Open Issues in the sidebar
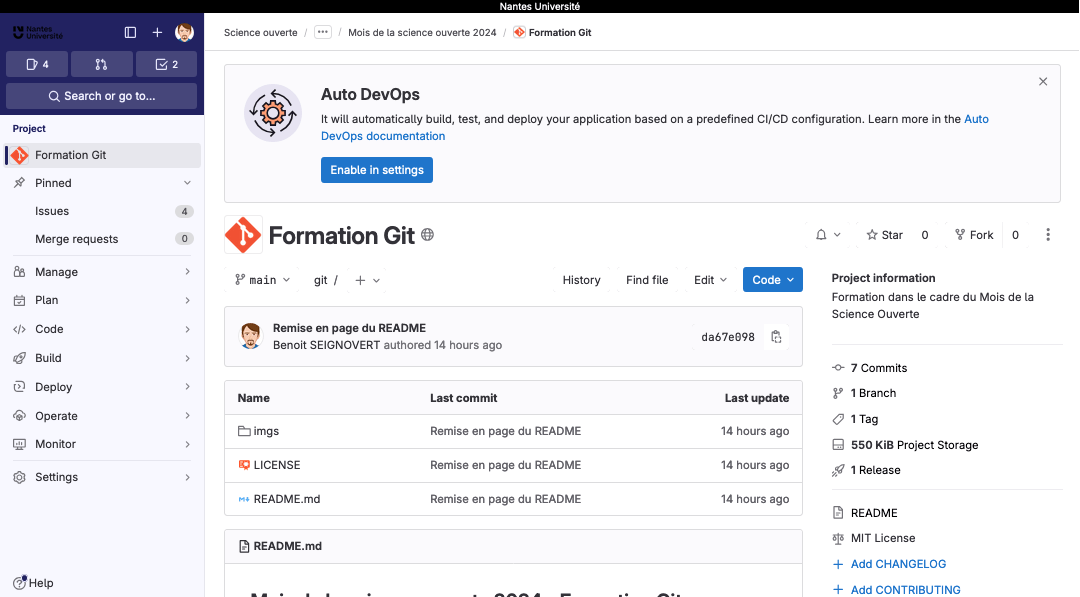 (x=103, y=211)
